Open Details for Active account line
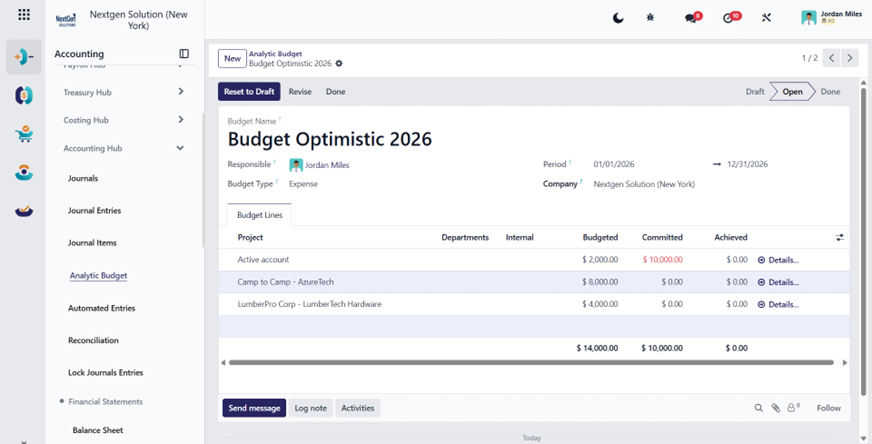The width and height of the screenshot is (872, 444). tap(779, 260)
